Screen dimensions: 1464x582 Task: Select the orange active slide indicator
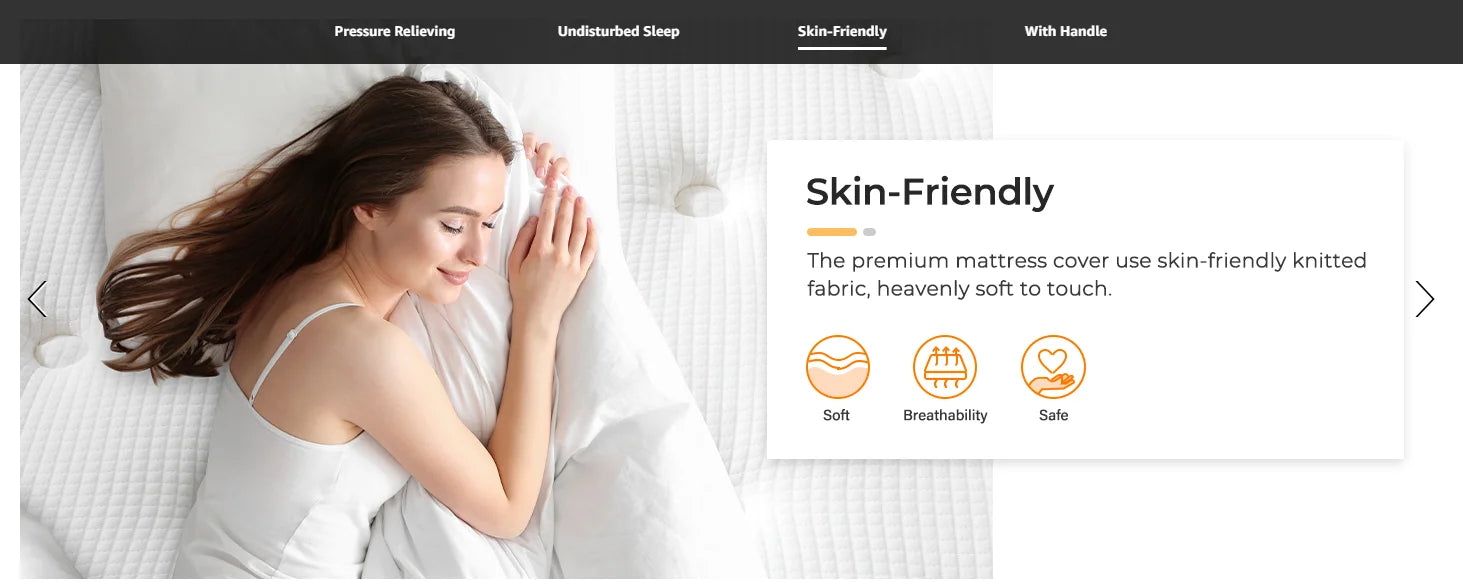pyautogui.click(x=832, y=232)
